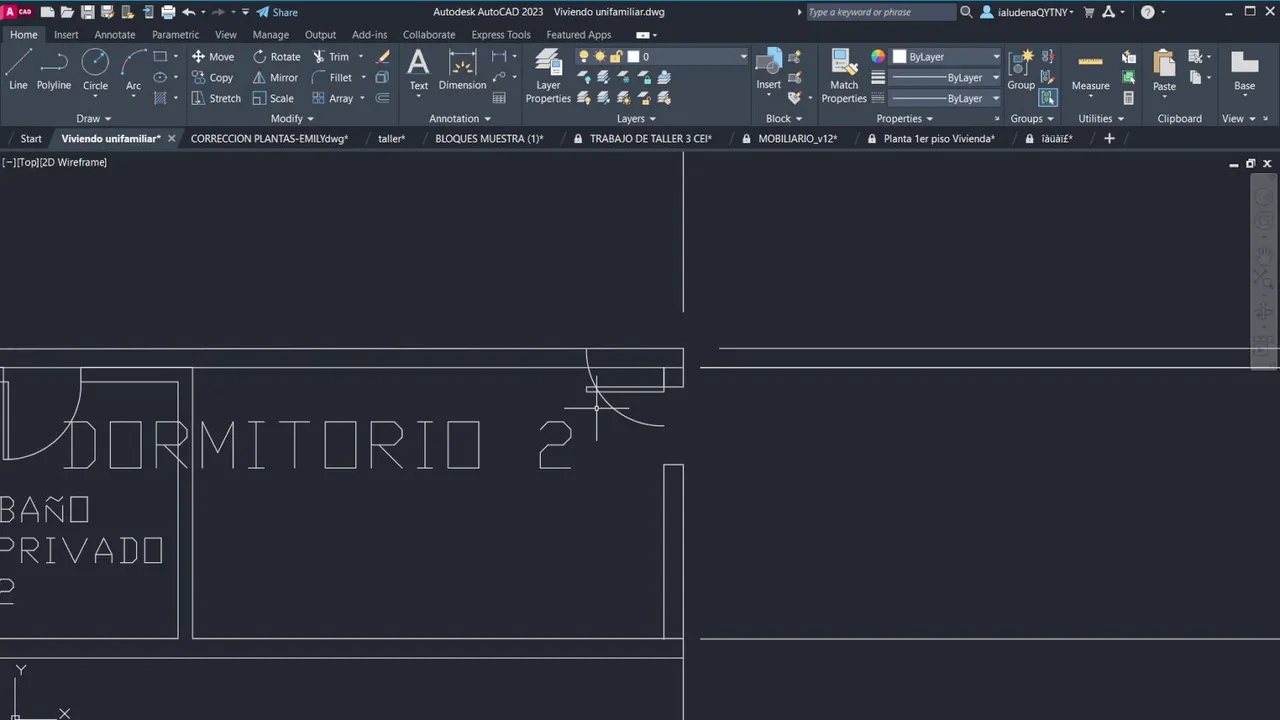
Task: Activate the Fillet command
Action: (332, 77)
